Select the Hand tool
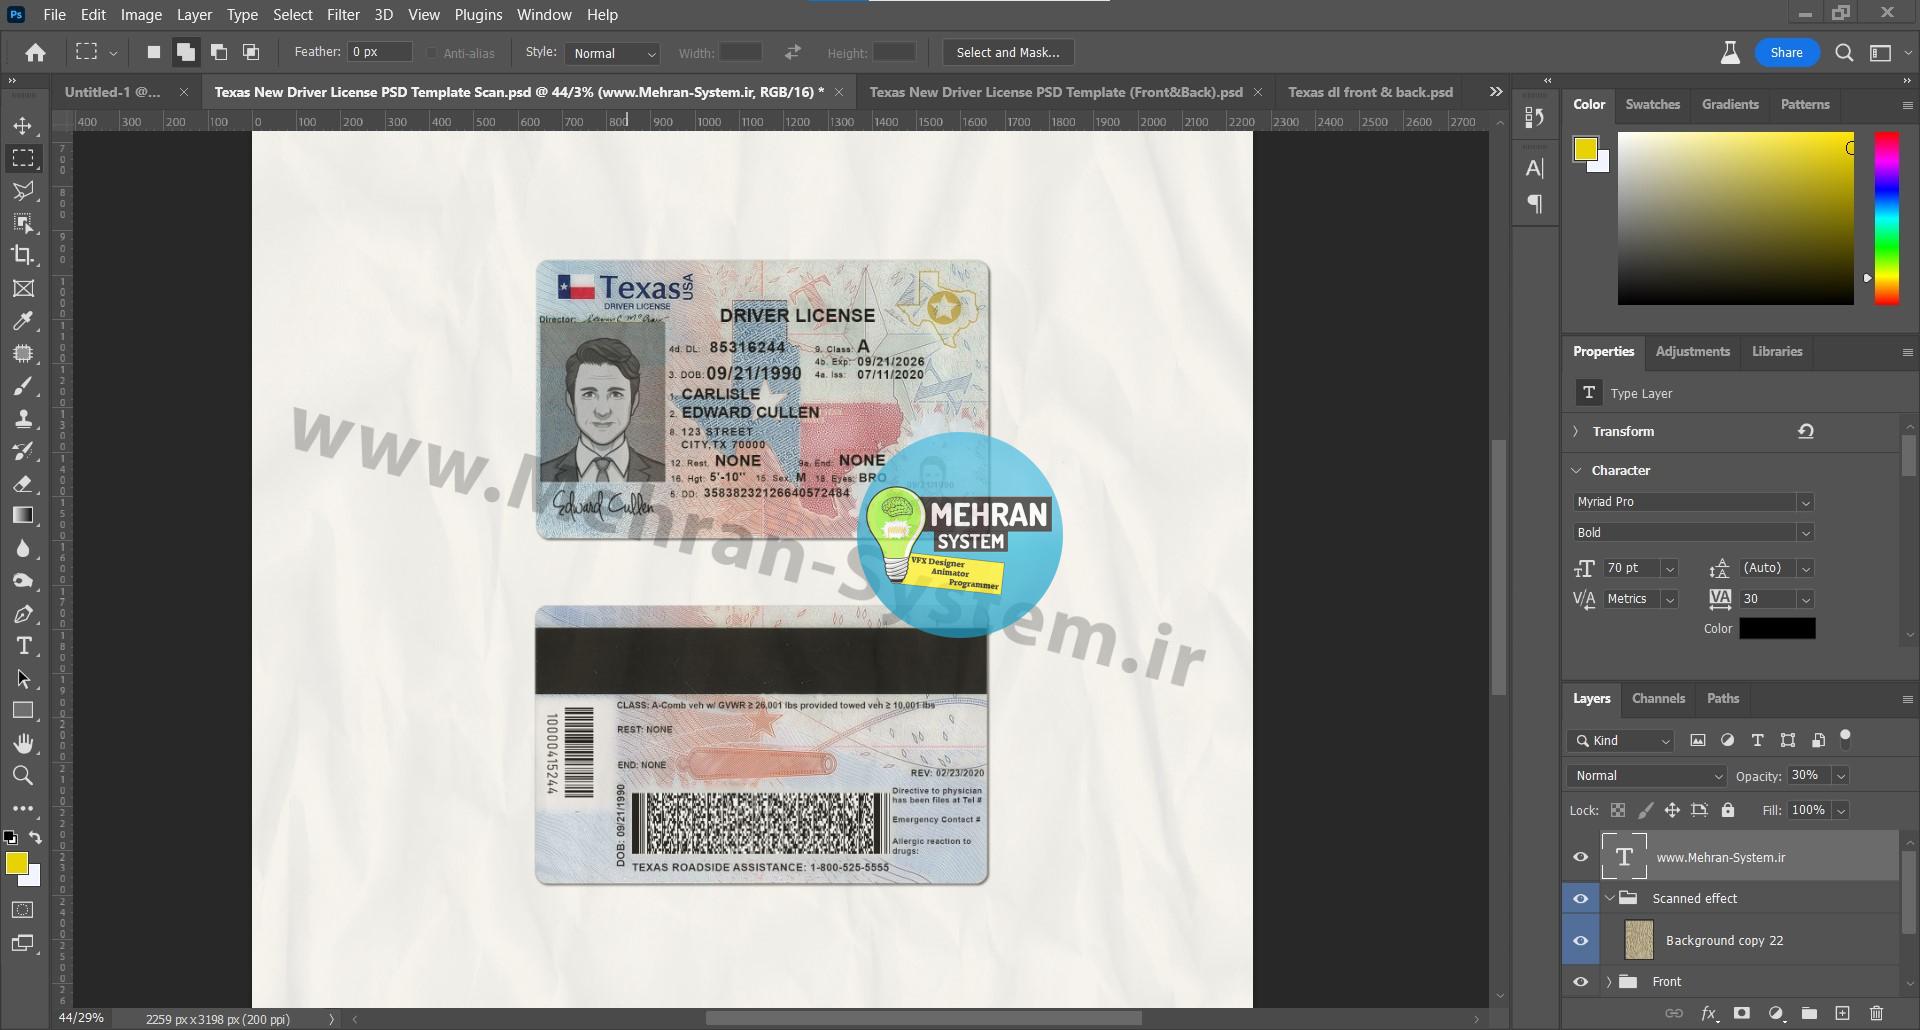 point(23,743)
